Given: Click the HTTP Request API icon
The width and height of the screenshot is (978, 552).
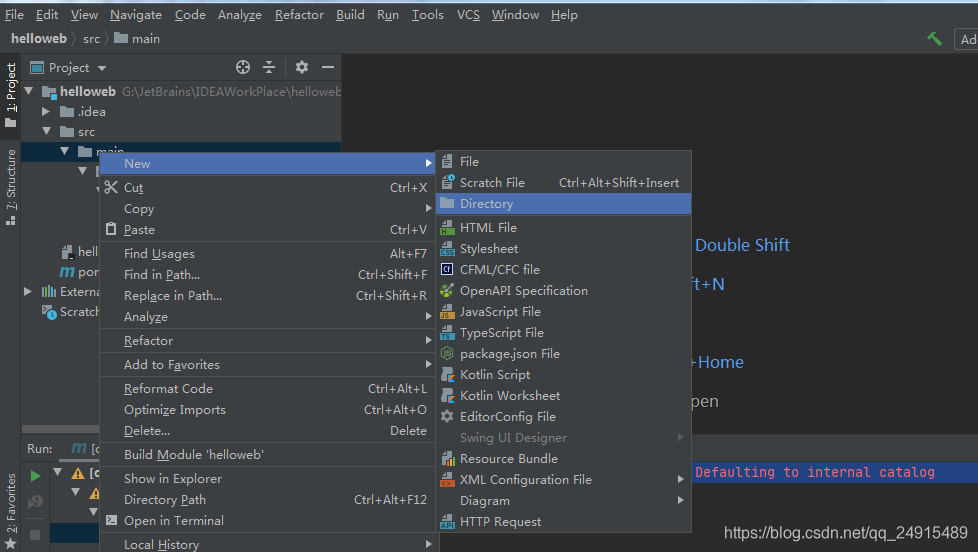Looking at the screenshot, I should 447,521.
